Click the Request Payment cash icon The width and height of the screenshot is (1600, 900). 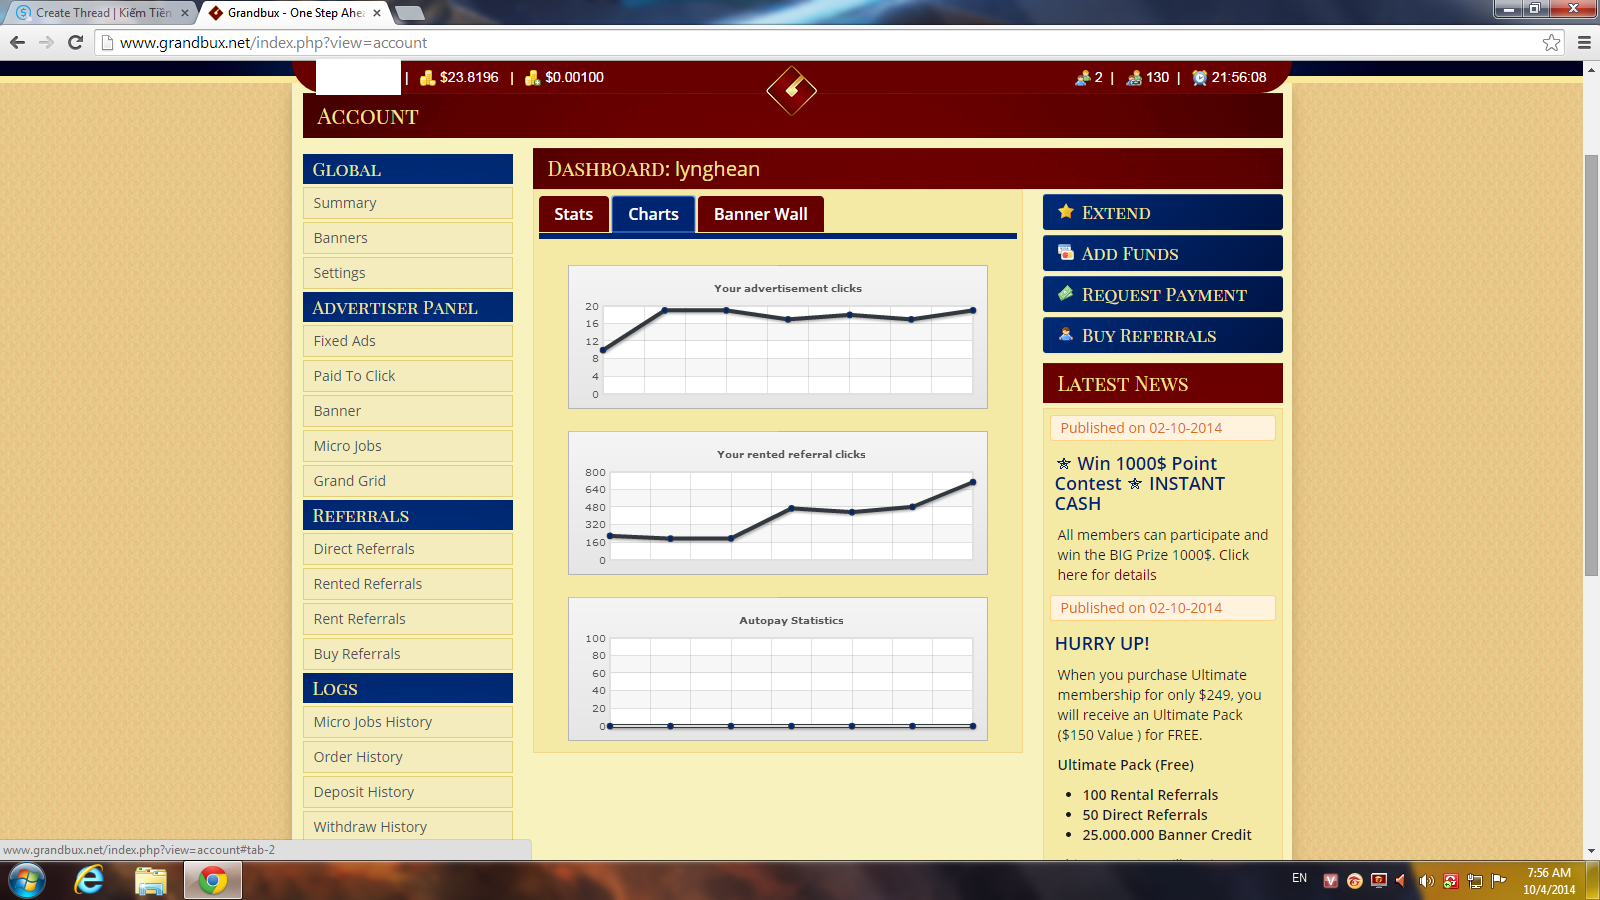(1066, 294)
